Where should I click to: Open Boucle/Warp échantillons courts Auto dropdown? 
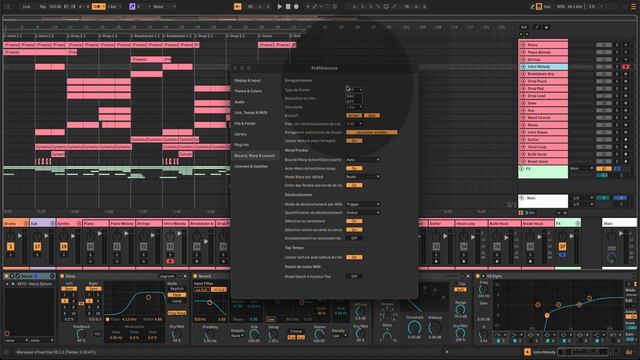click(363, 160)
